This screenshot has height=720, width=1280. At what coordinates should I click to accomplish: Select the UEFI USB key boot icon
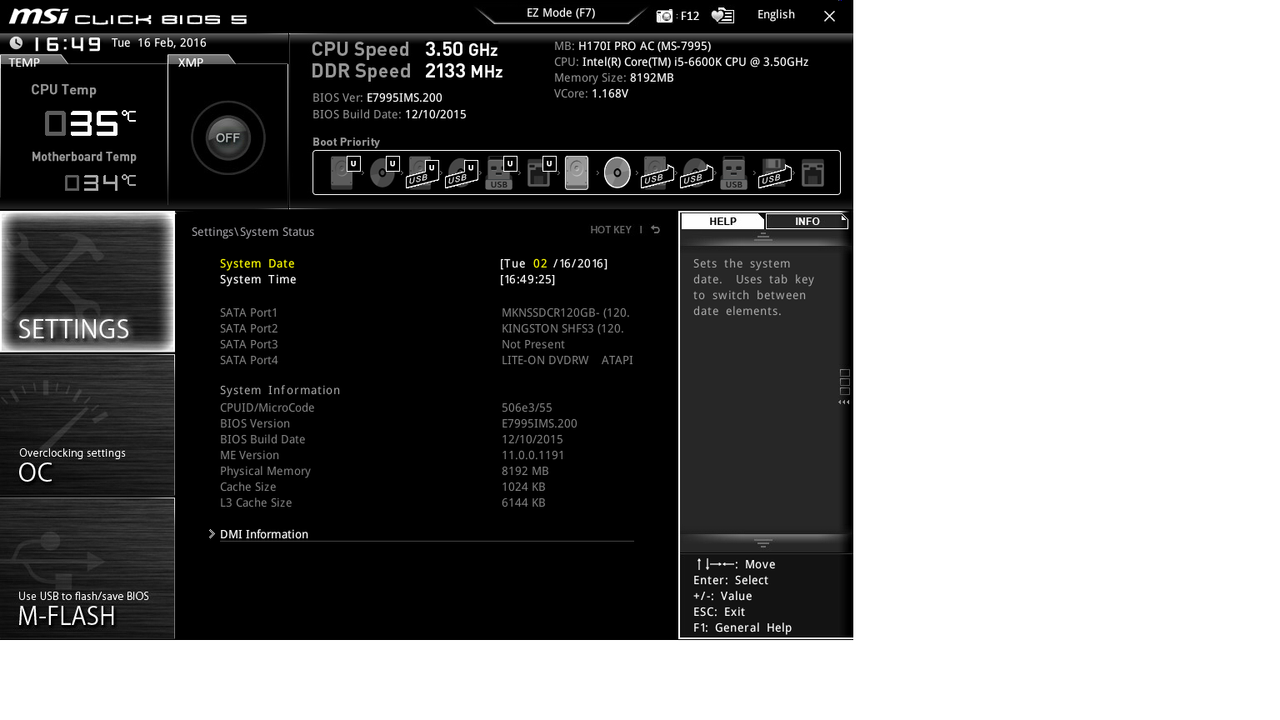500,172
